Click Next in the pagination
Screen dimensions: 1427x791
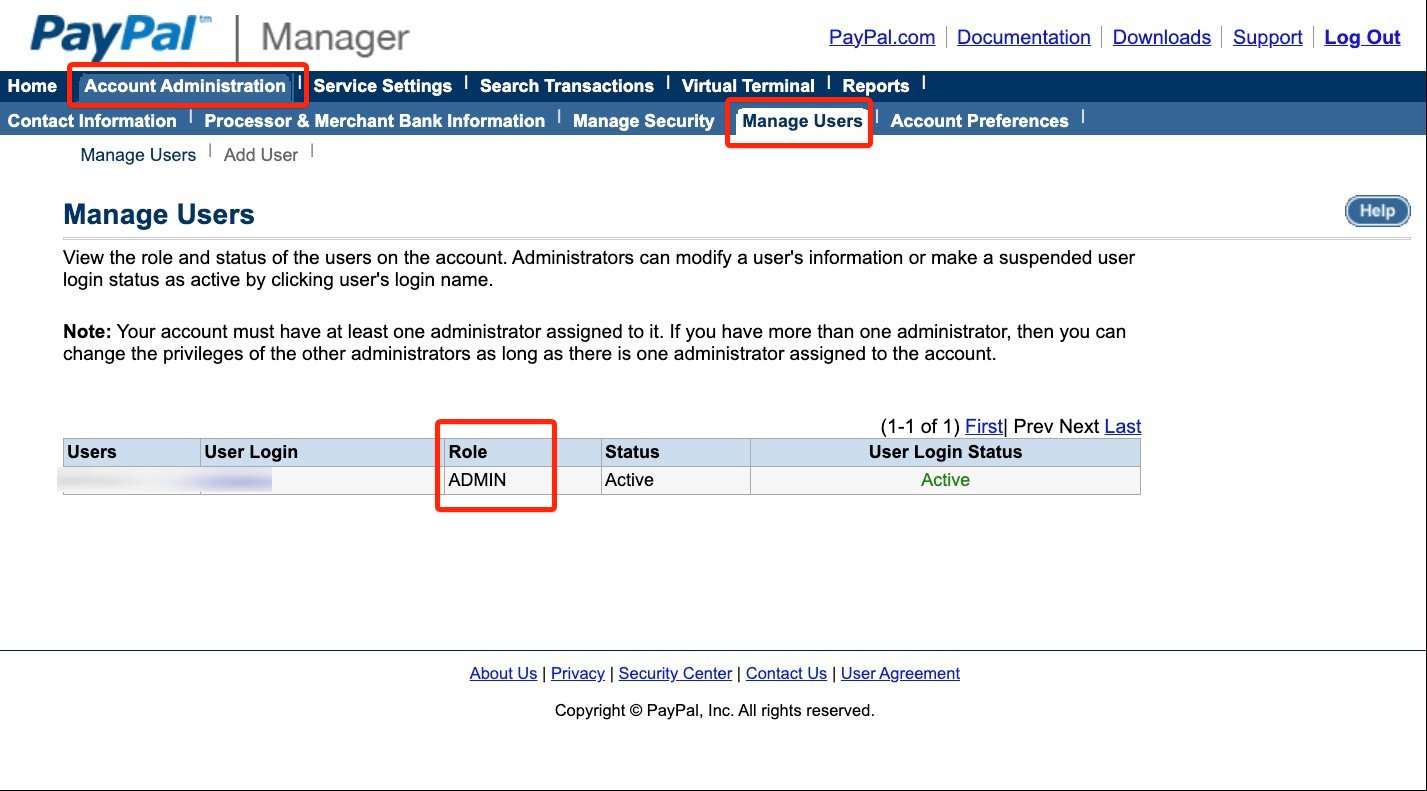(x=1079, y=426)
